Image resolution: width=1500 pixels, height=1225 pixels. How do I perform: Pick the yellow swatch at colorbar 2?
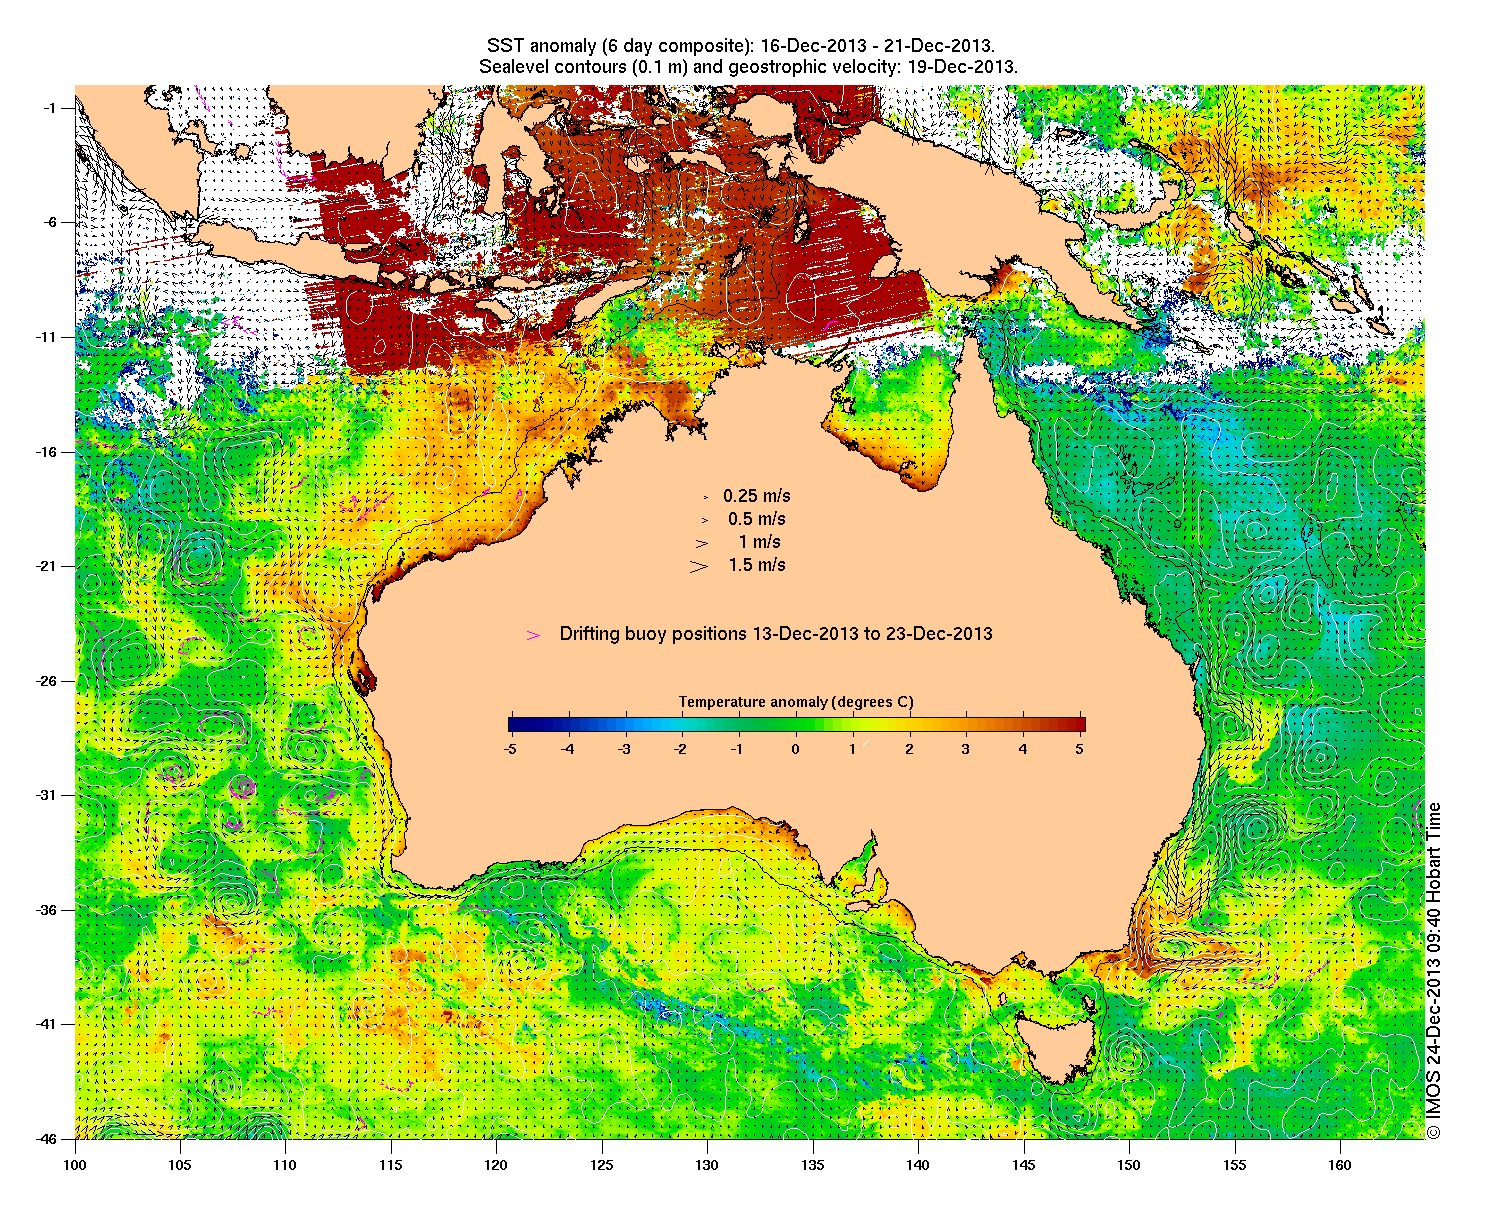(x=909, y=725)
